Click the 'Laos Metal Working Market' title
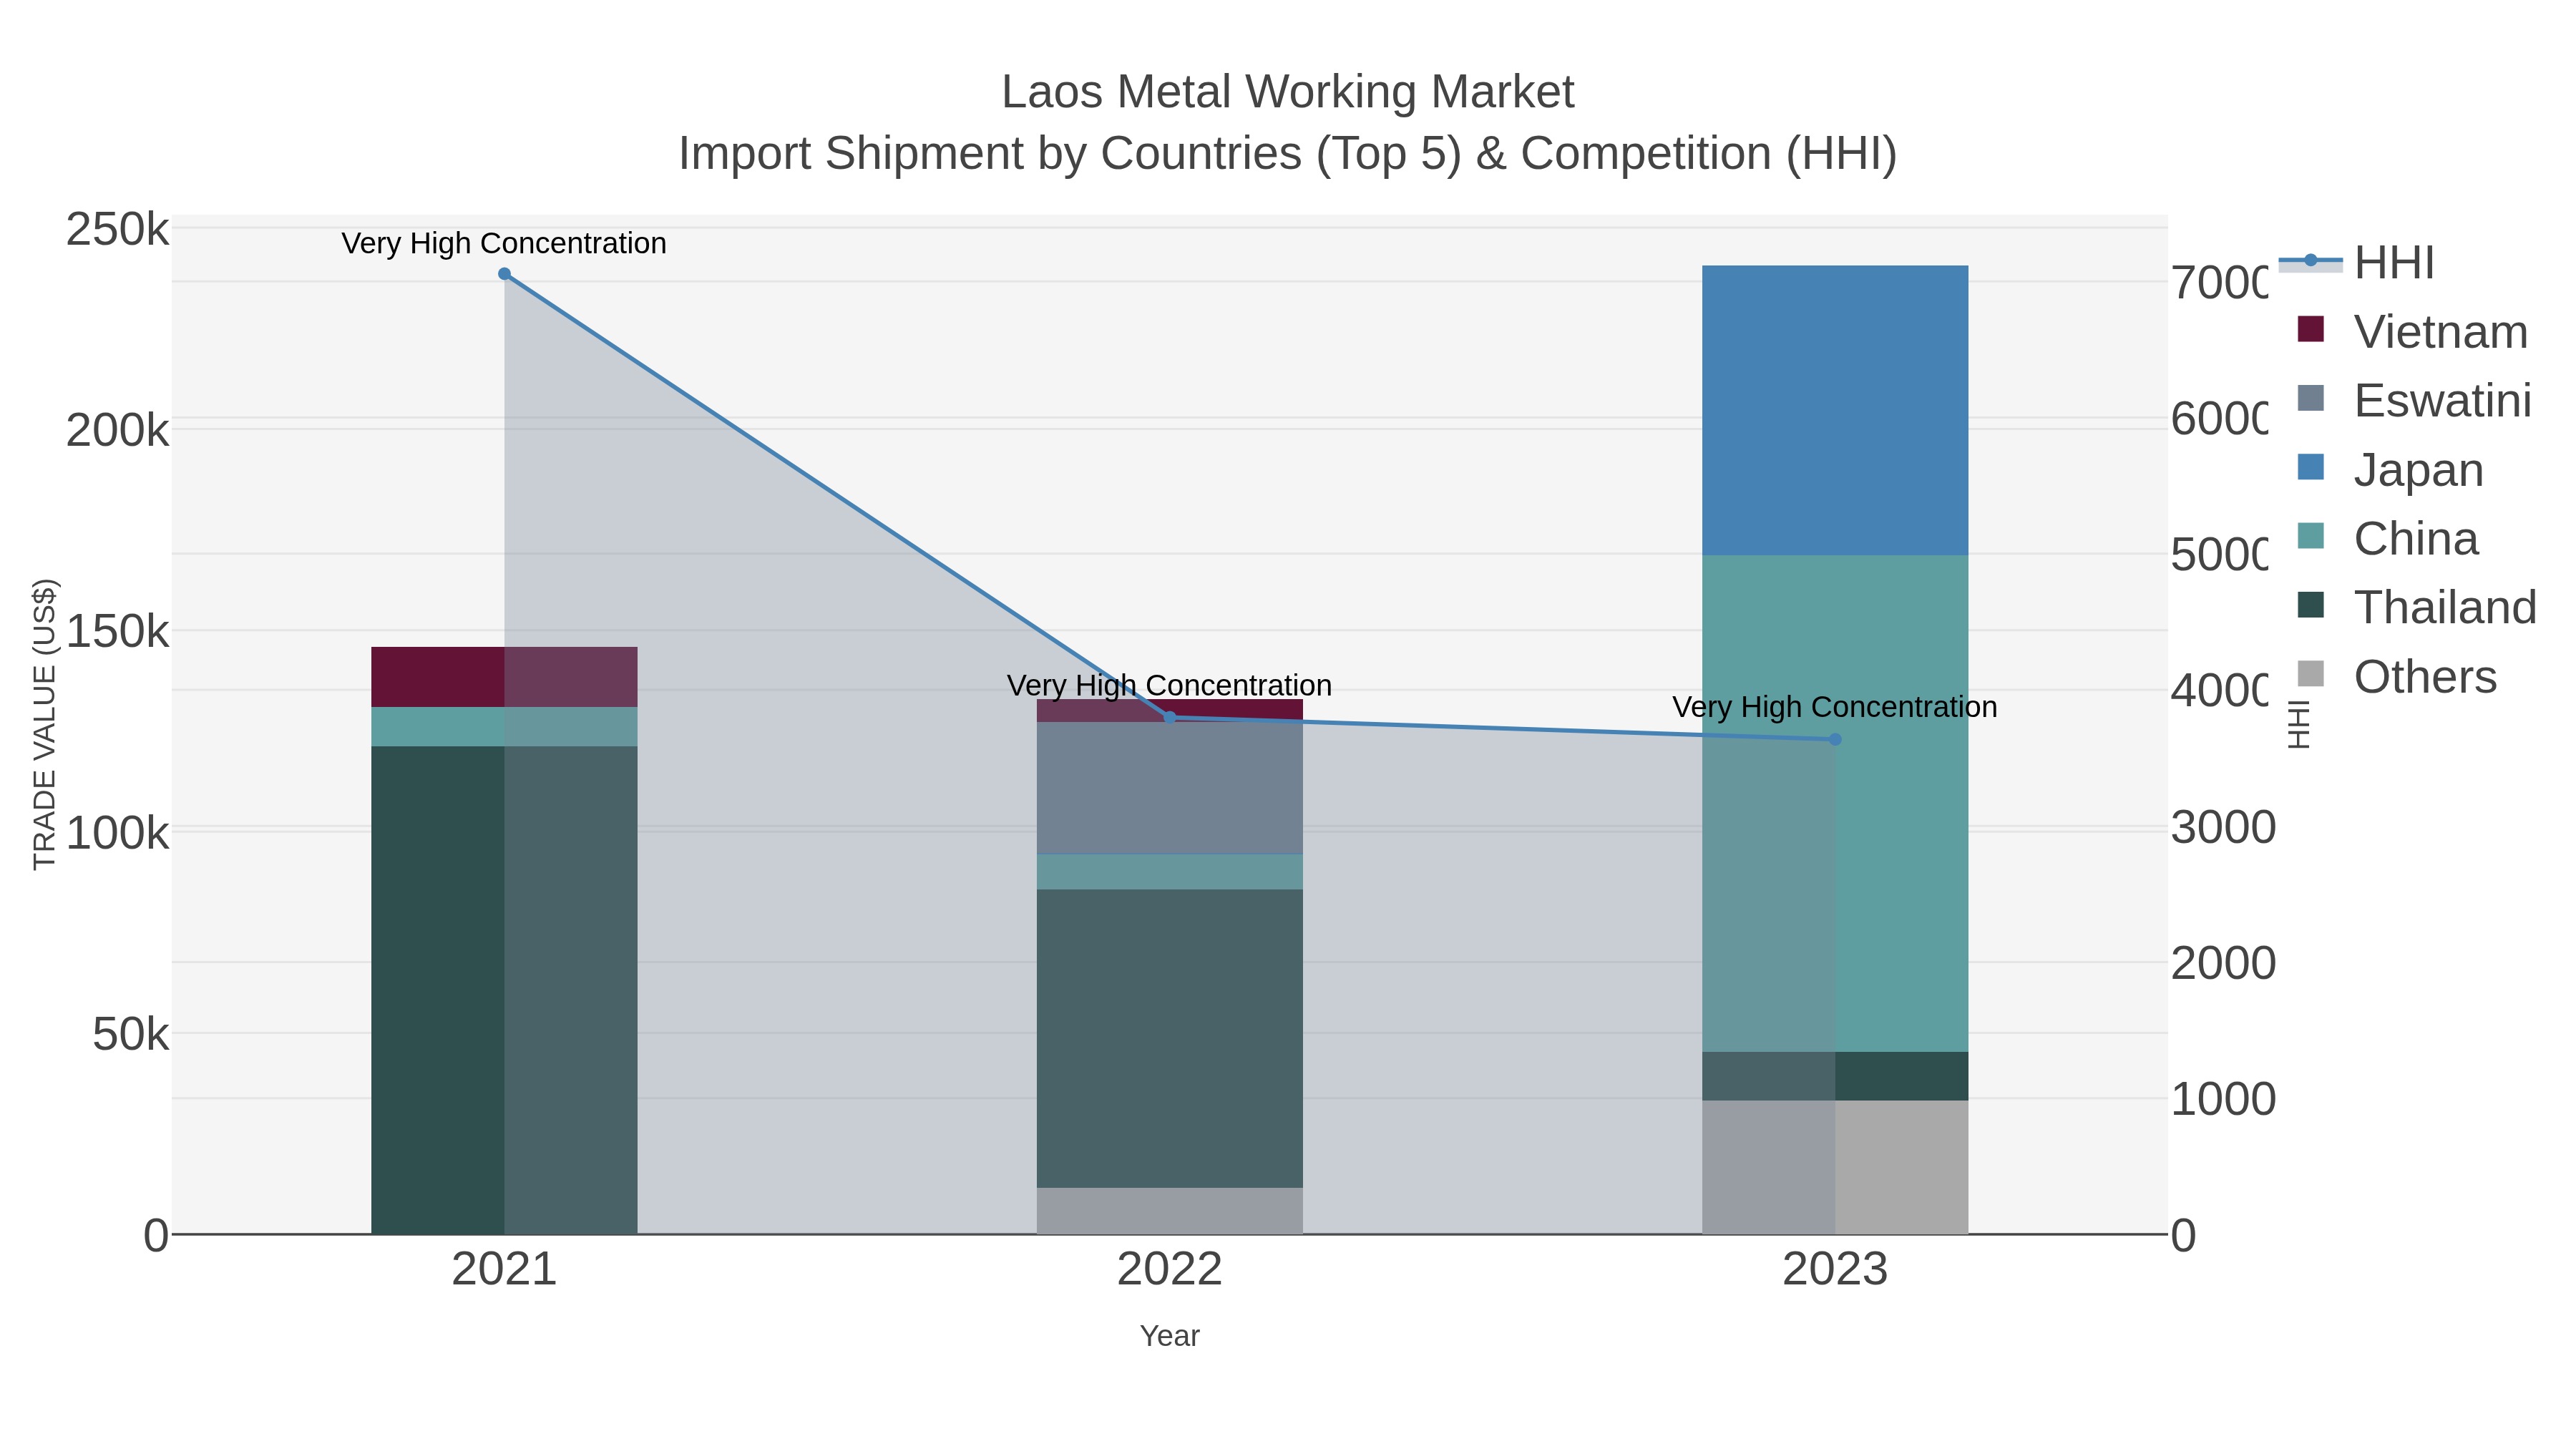This screenshot has height=1449, width=2576. click(1288, 92)
